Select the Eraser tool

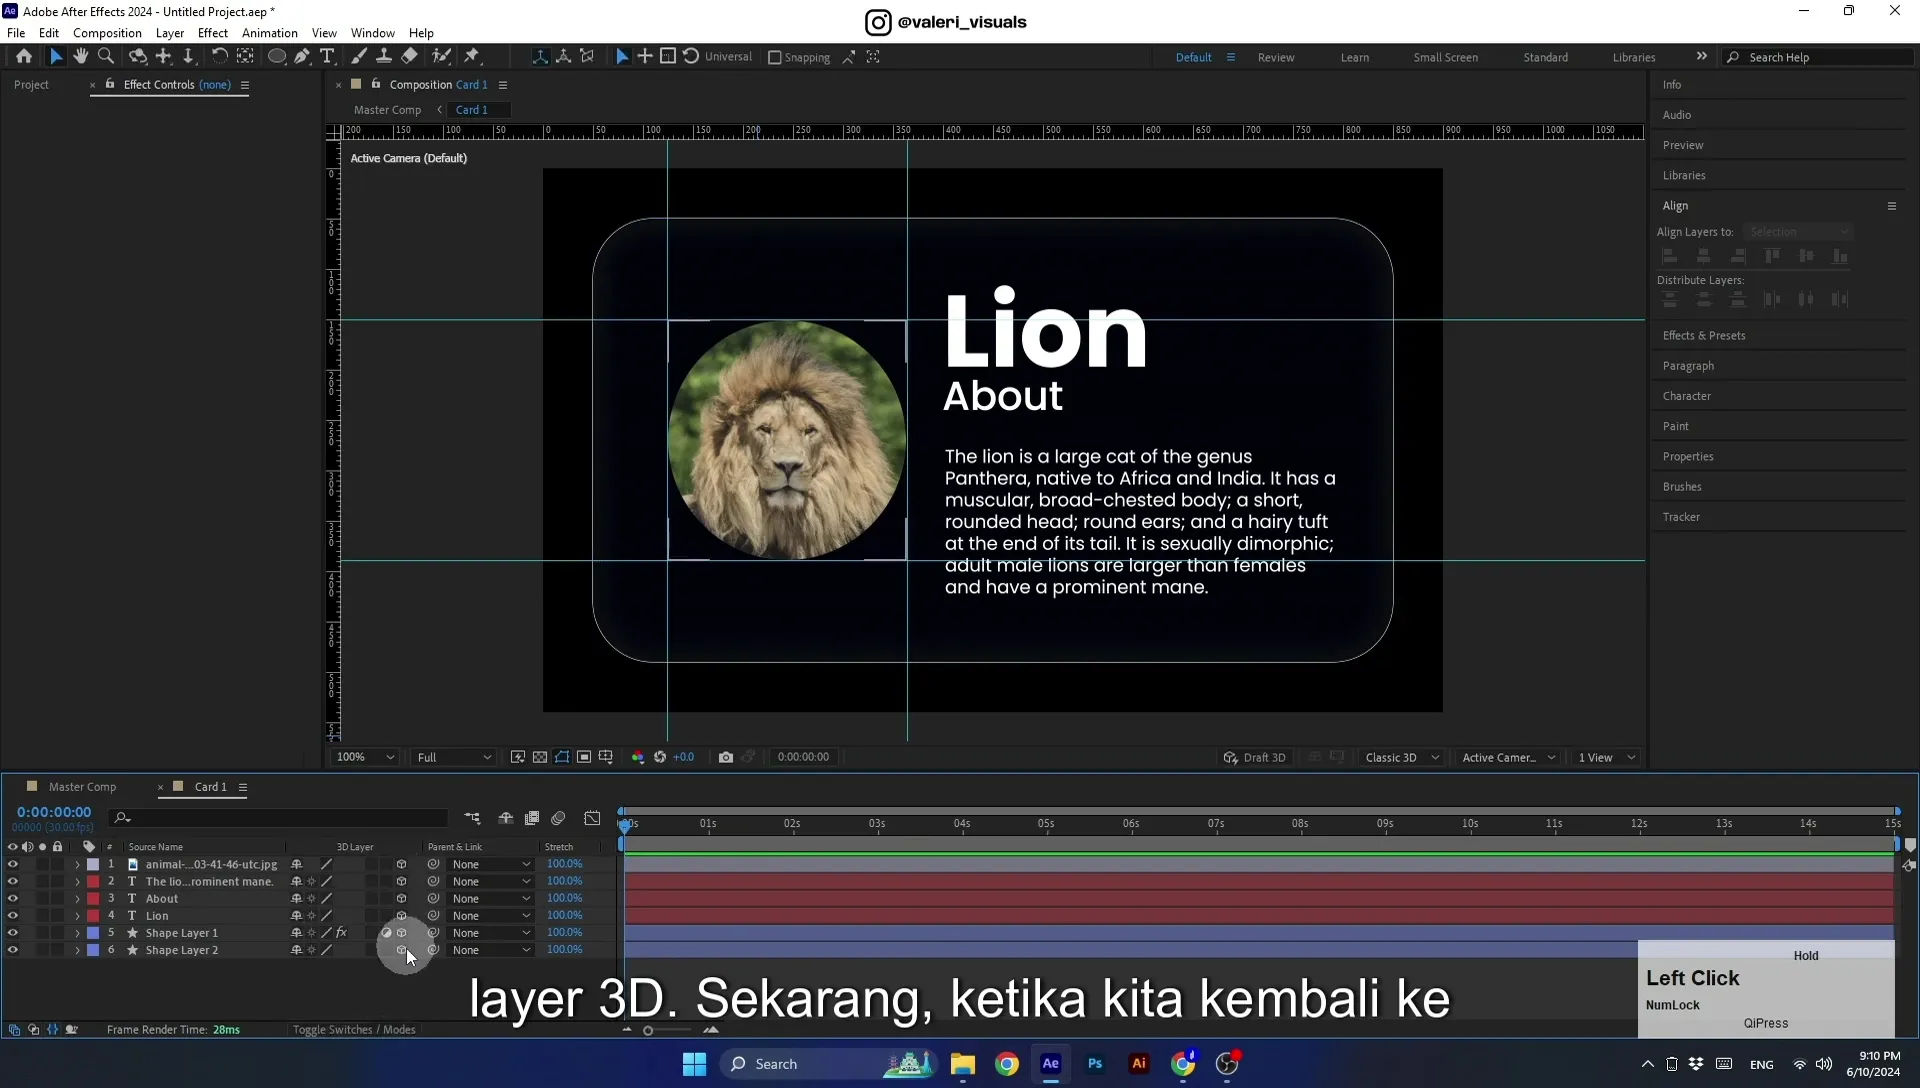409,57
